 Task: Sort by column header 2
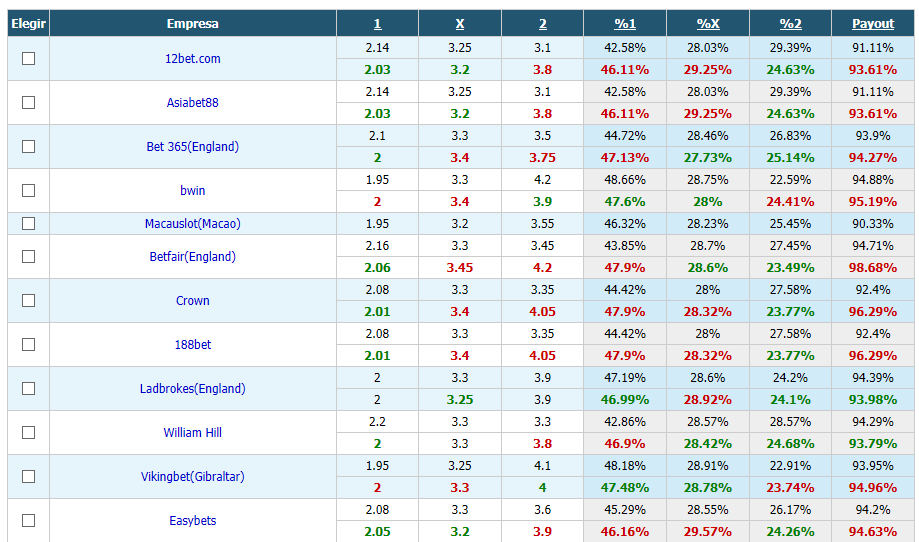(543, 24)
